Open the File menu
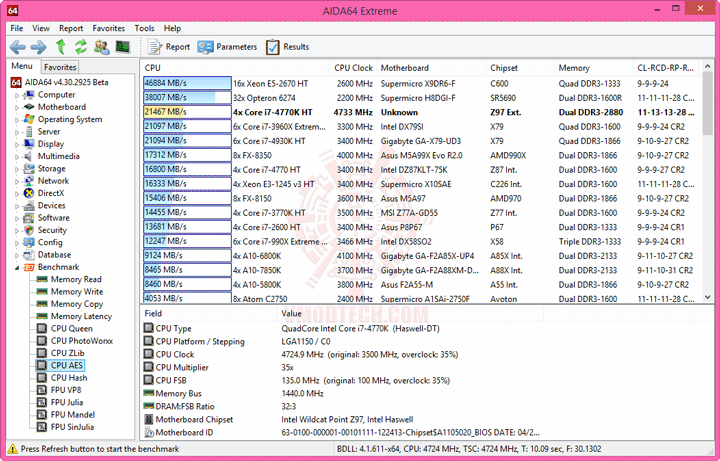 pos(17,28)
